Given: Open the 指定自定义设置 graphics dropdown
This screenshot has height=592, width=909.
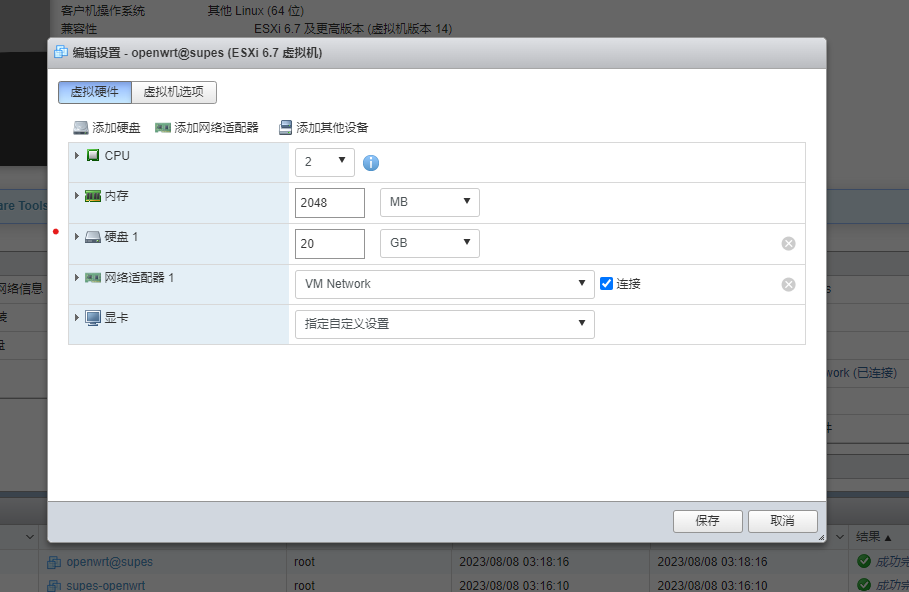Looking at the screenshot, I should 444,324.
